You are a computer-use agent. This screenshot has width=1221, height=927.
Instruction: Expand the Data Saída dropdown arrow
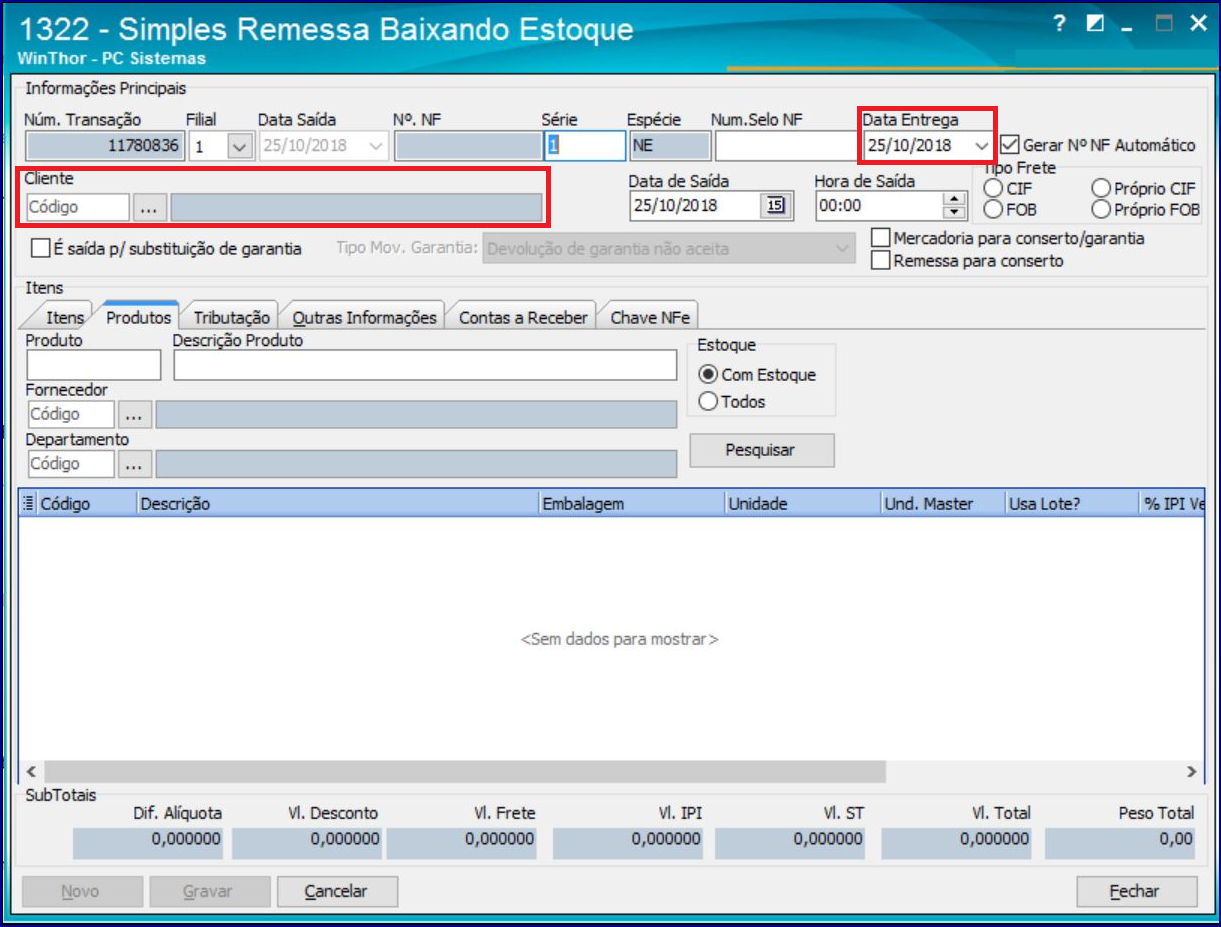coord(376,146)
